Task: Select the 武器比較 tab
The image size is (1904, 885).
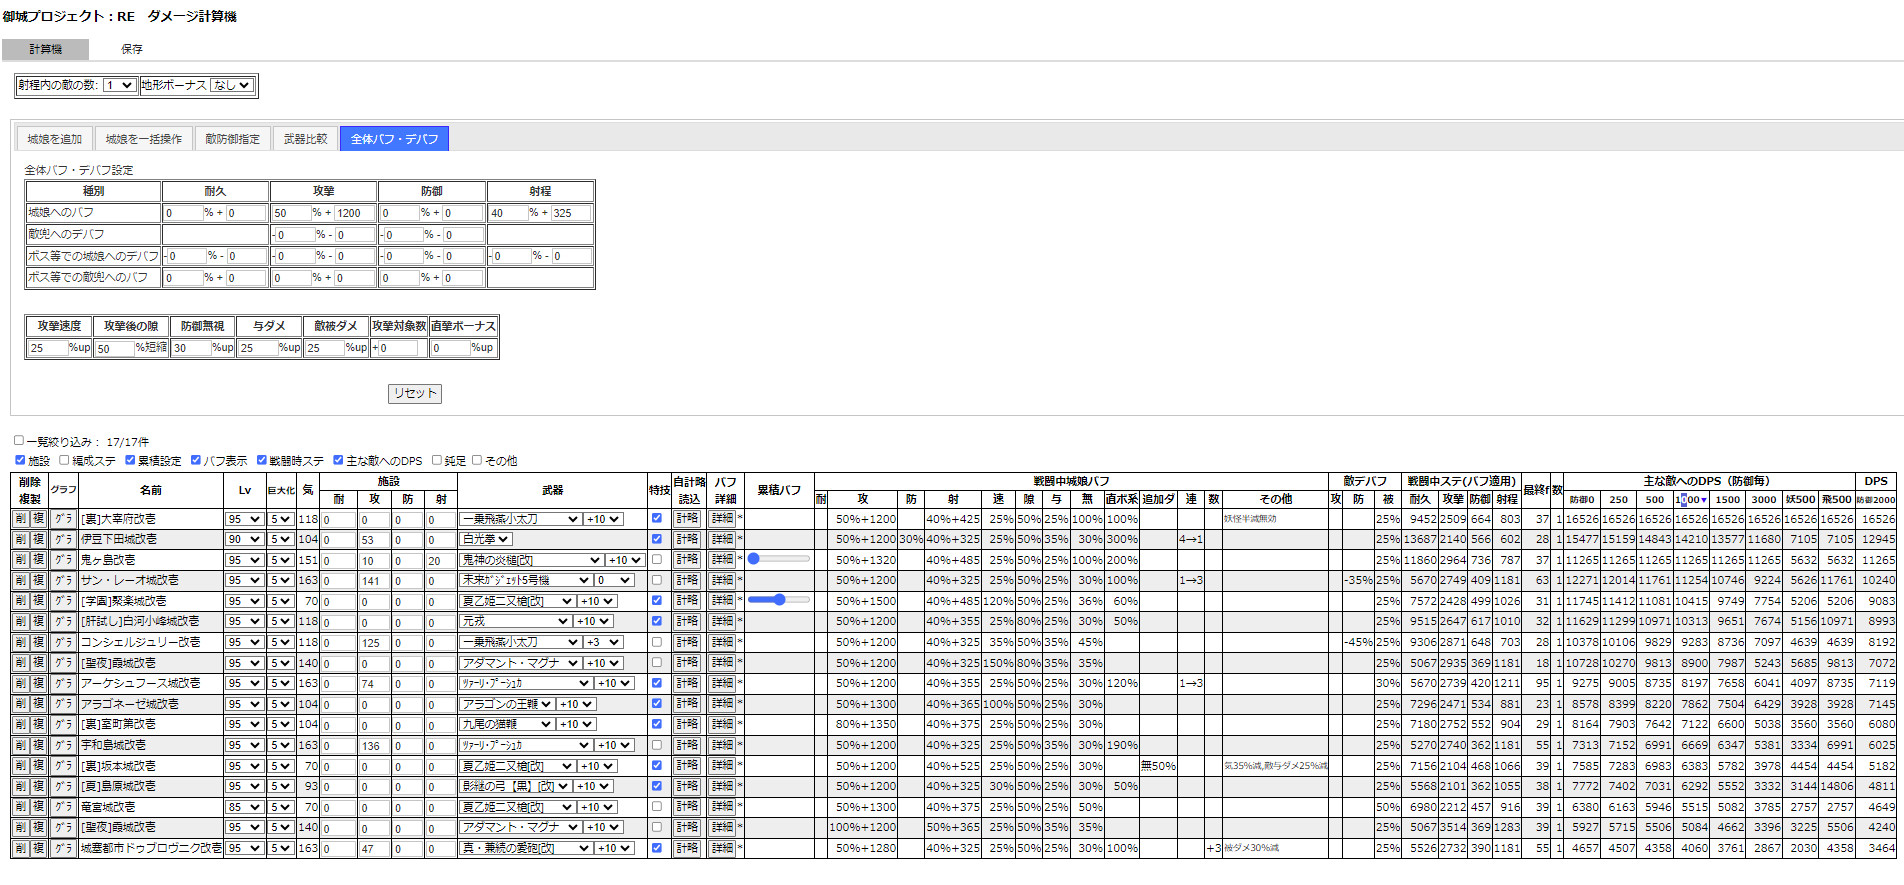Action: [305, 139]
